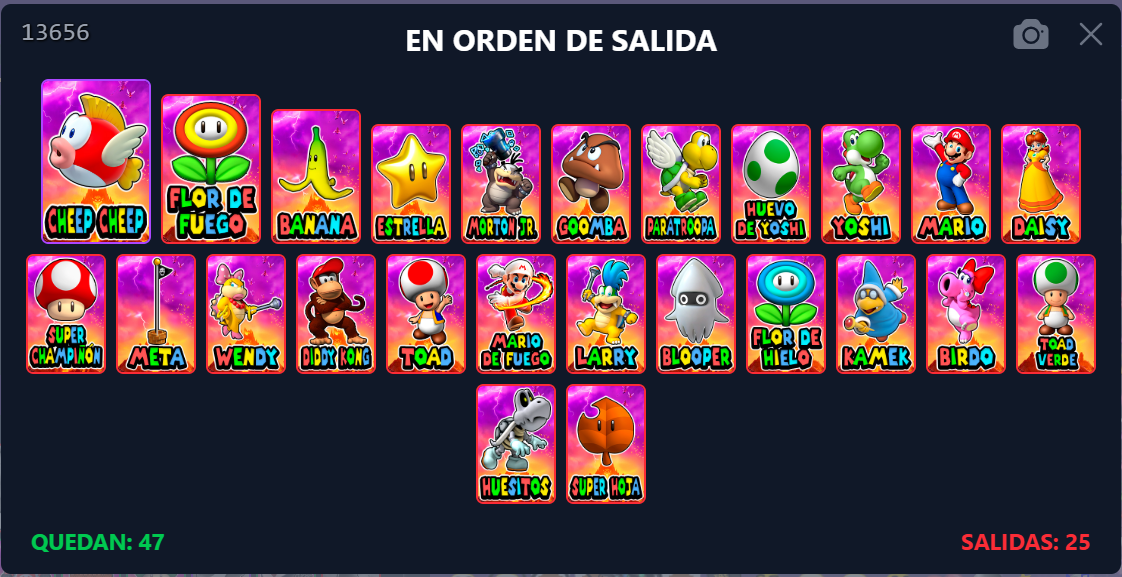1122x577 pixels.
Task: Select the Super Hoja card
Action: pyautogui.click(x=606, y=444)
